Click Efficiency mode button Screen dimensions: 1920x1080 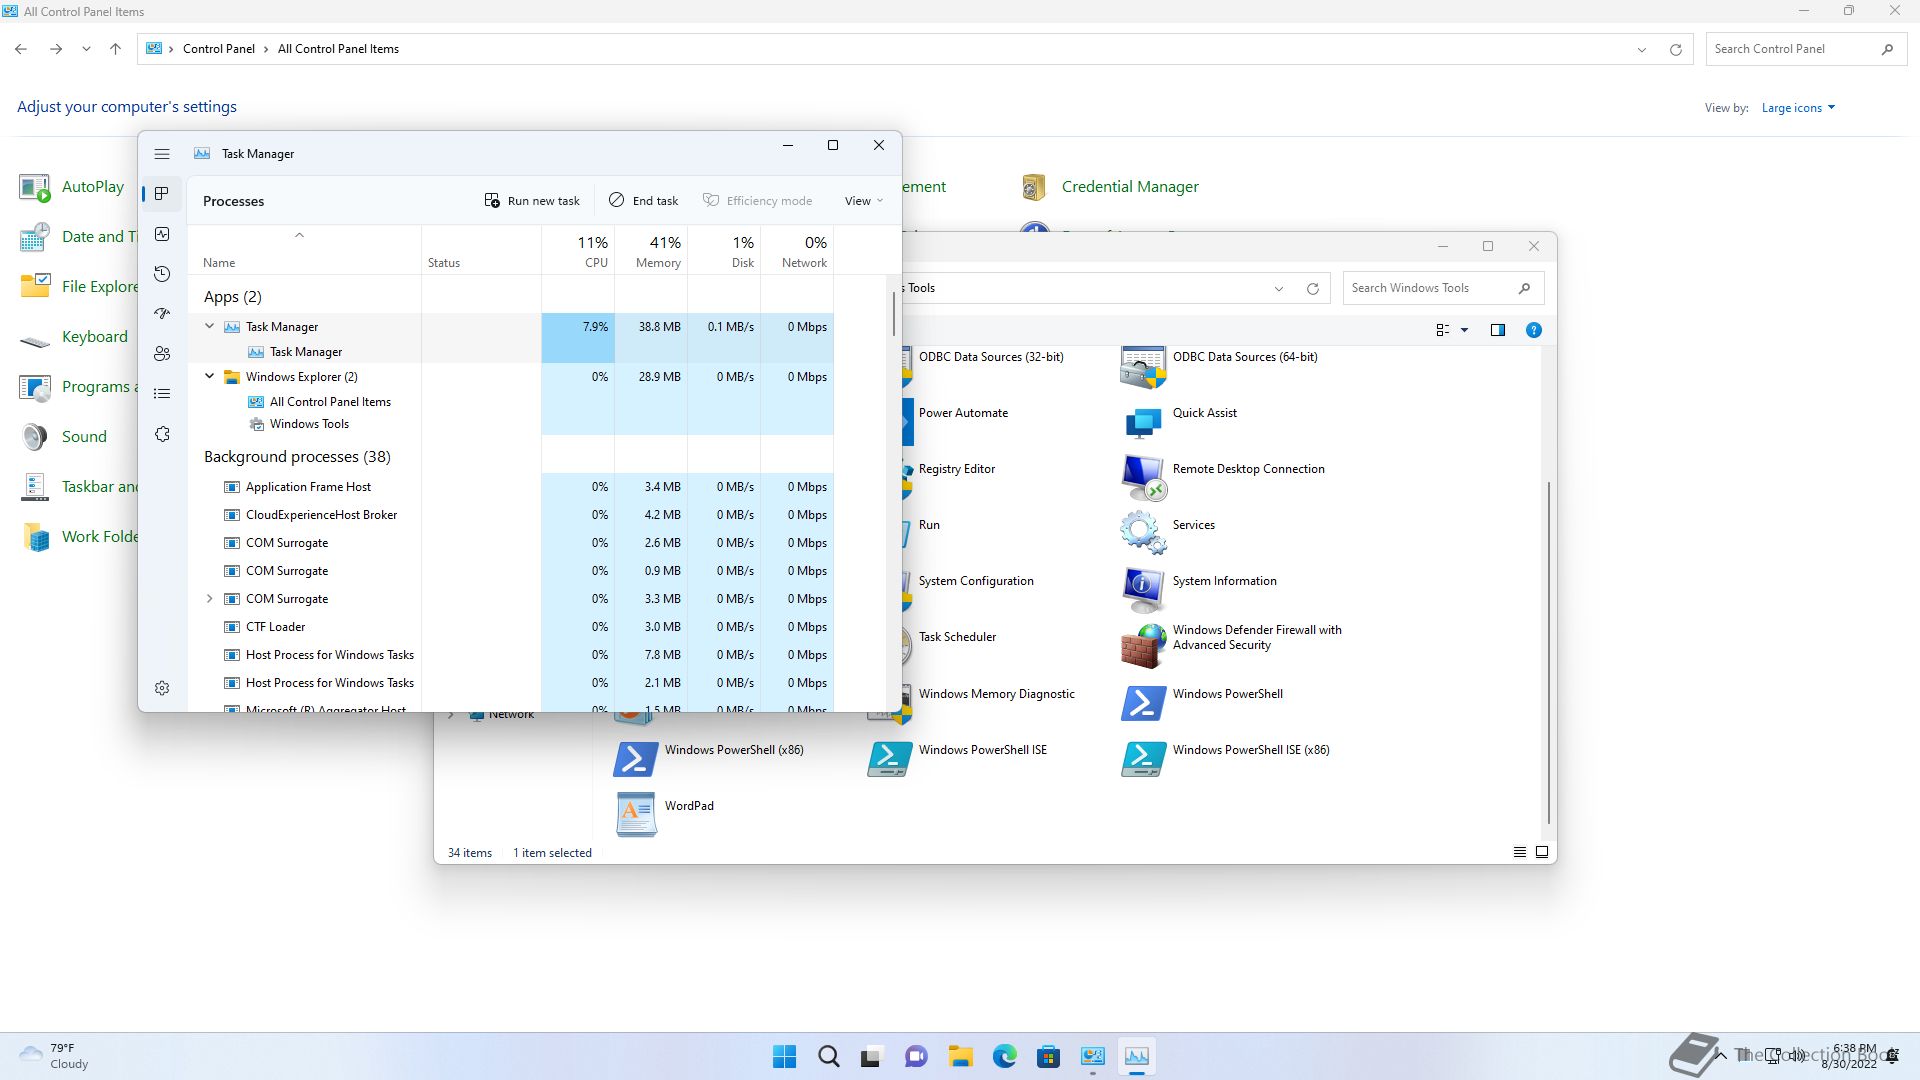point(758,201)
